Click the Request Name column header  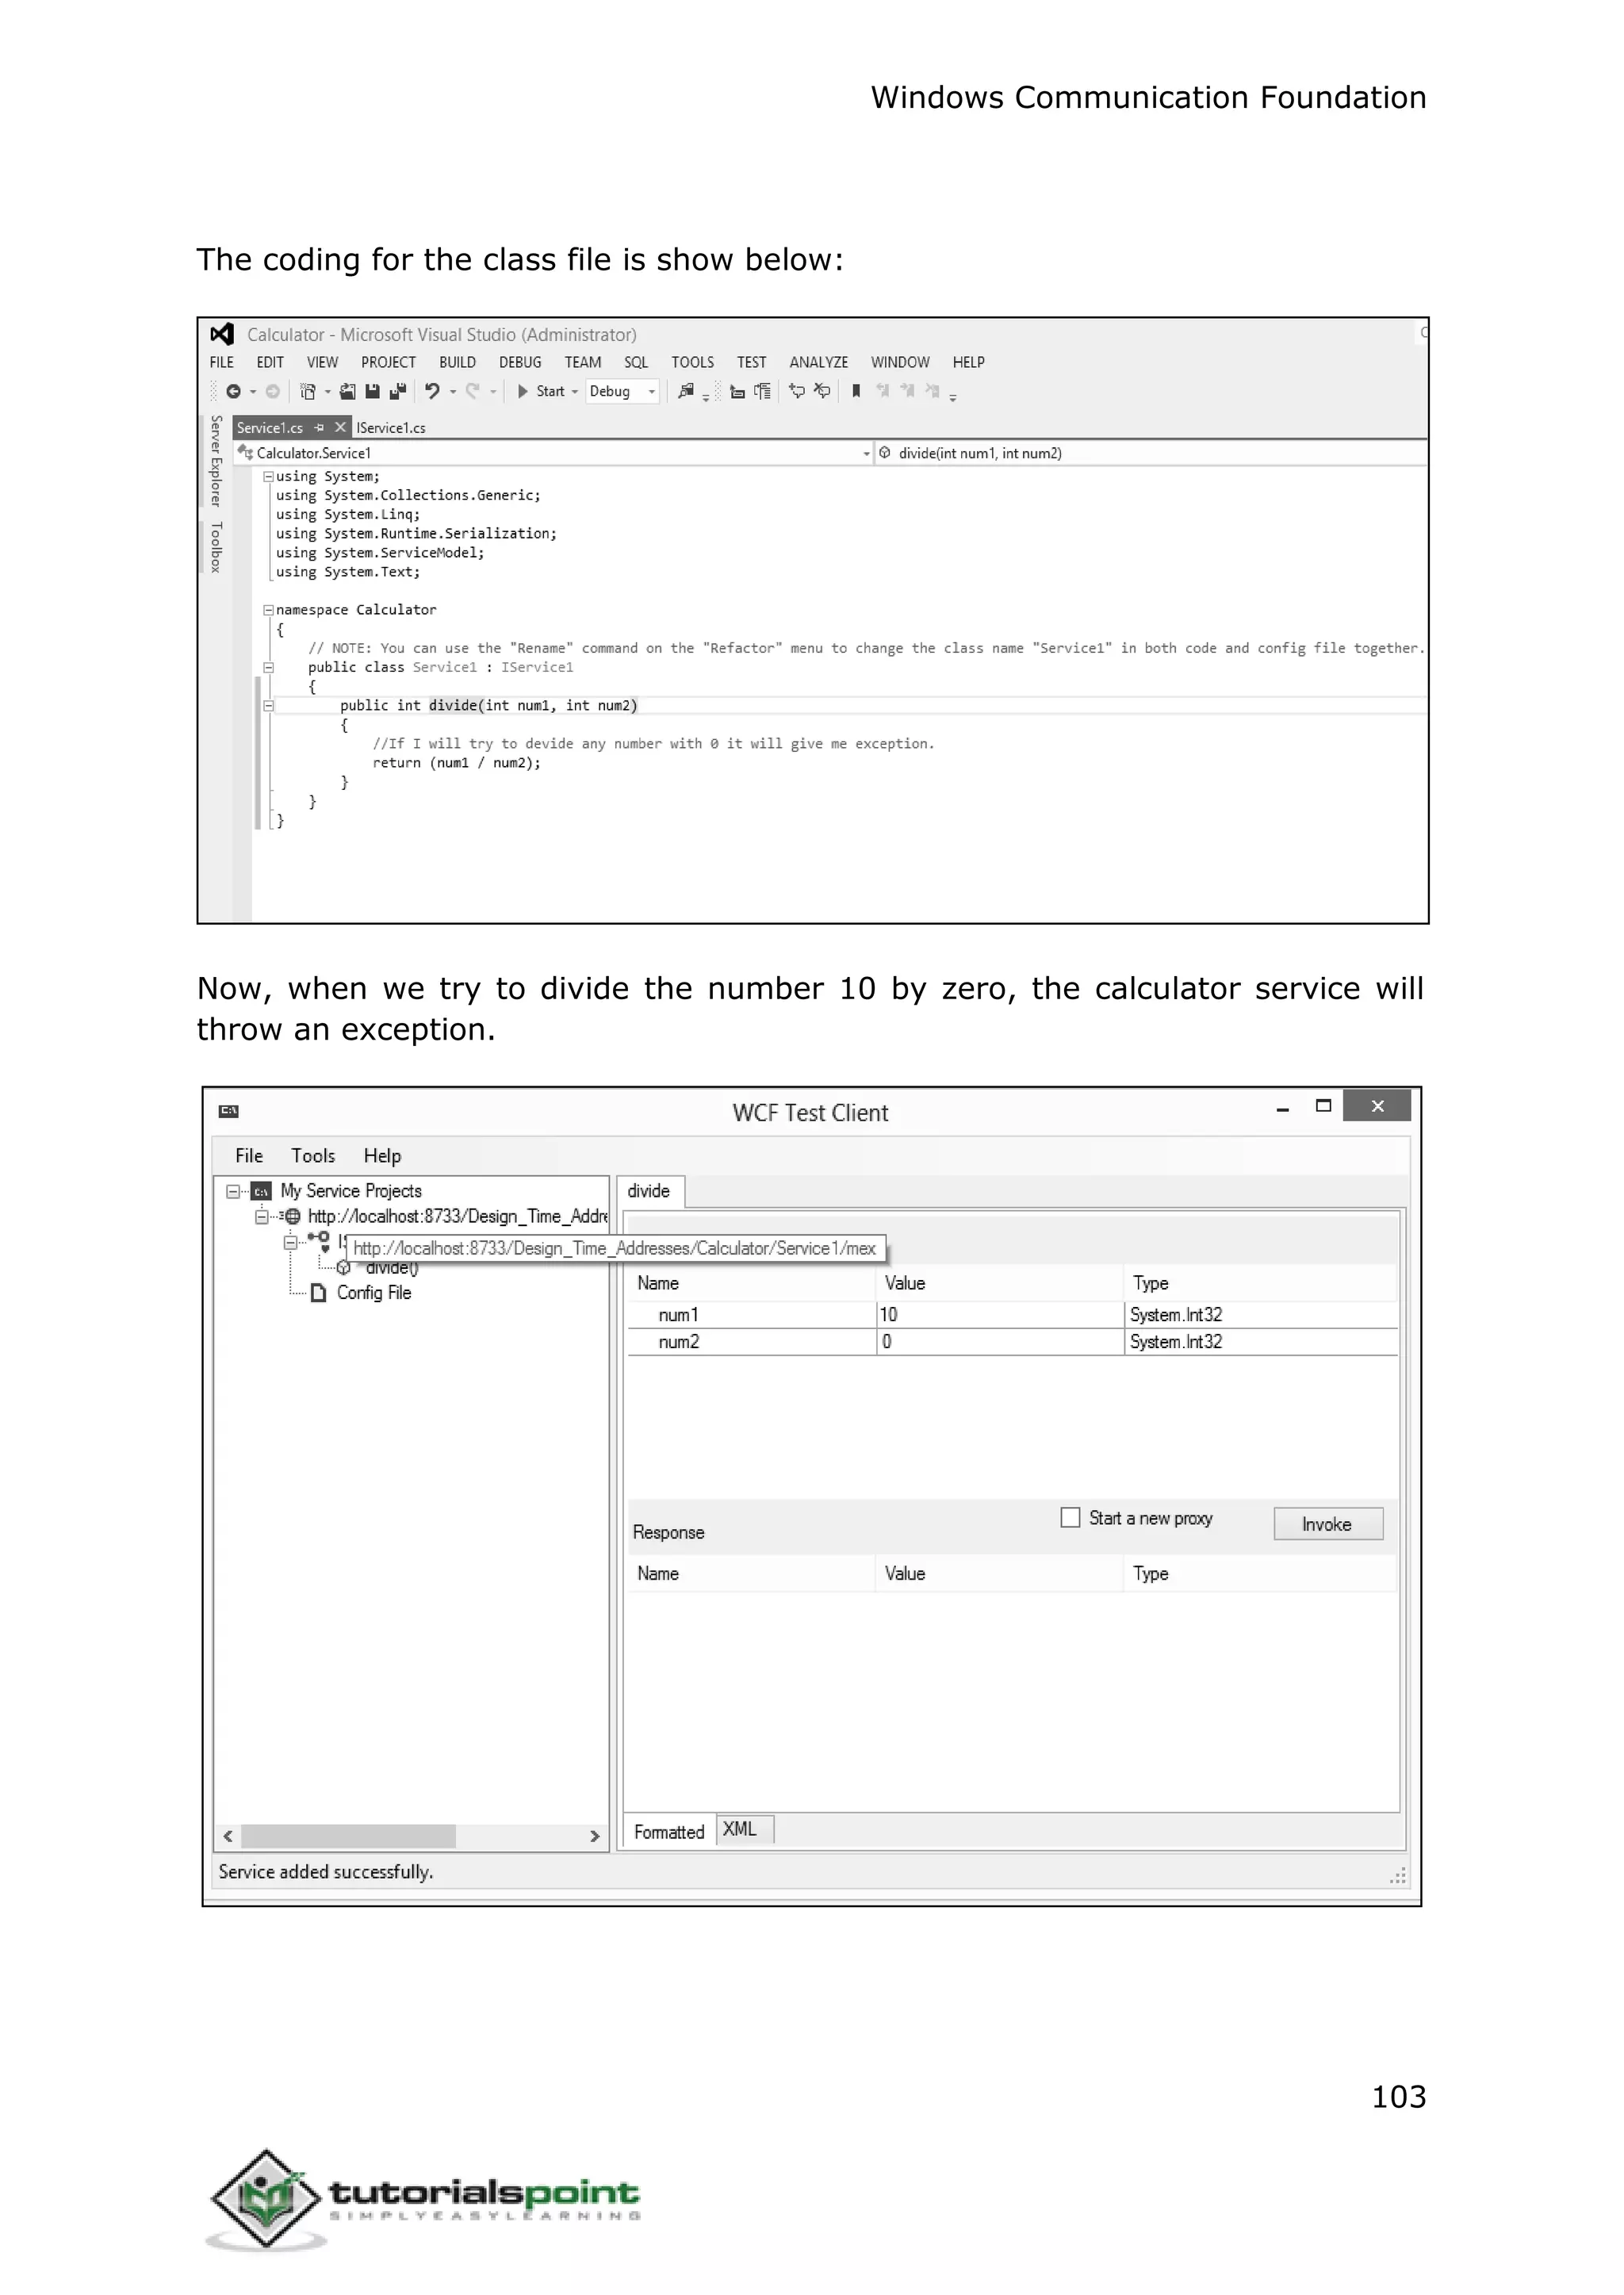point(752,1283)
